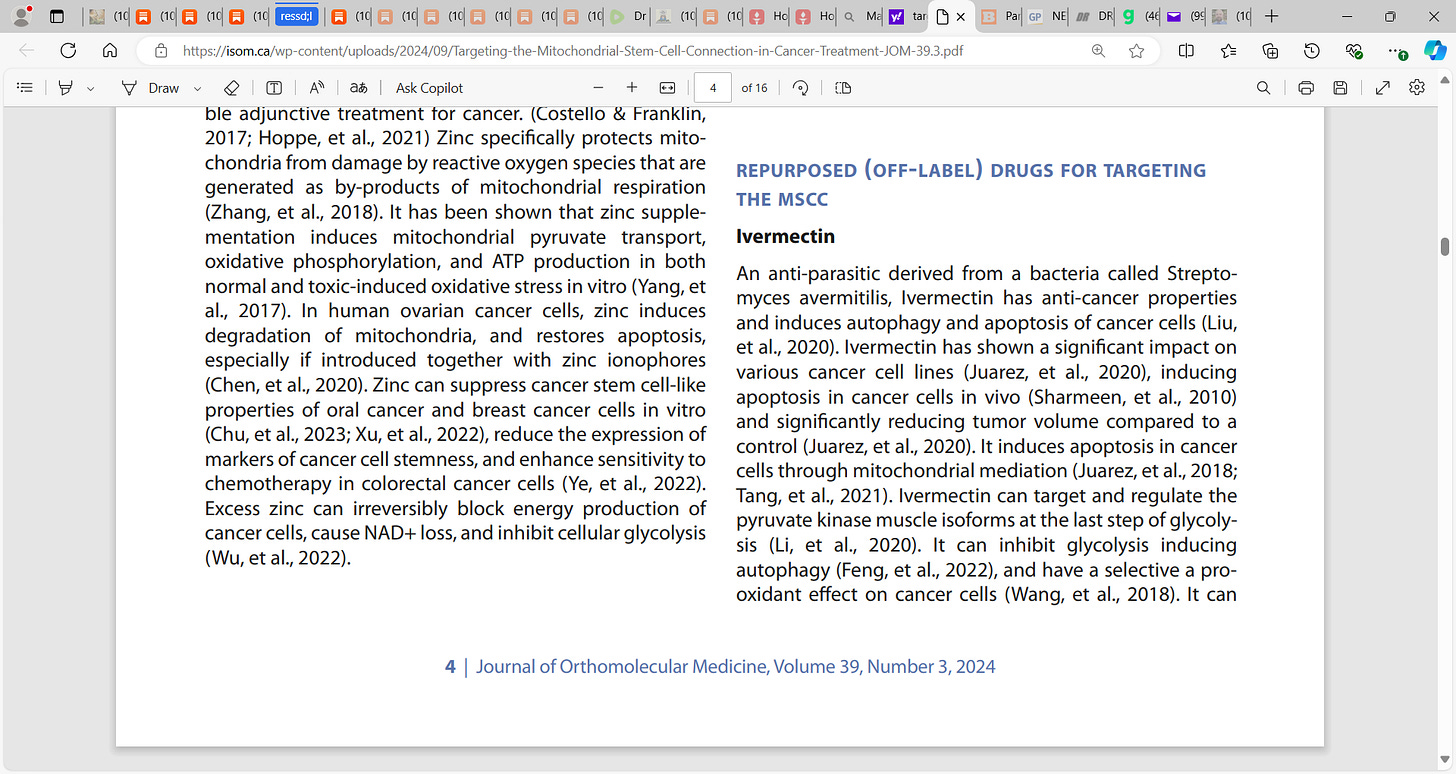1456x774 pixels.
Task: Switch to the 'Ma' search tab
Action: pyautogui.click(x=861, y=16)
